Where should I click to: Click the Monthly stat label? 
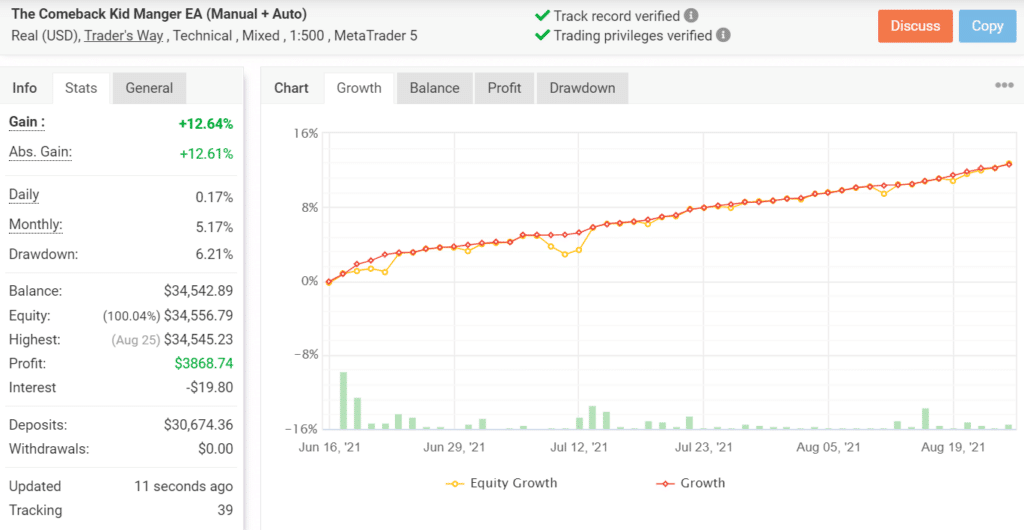tap(35, 225)
